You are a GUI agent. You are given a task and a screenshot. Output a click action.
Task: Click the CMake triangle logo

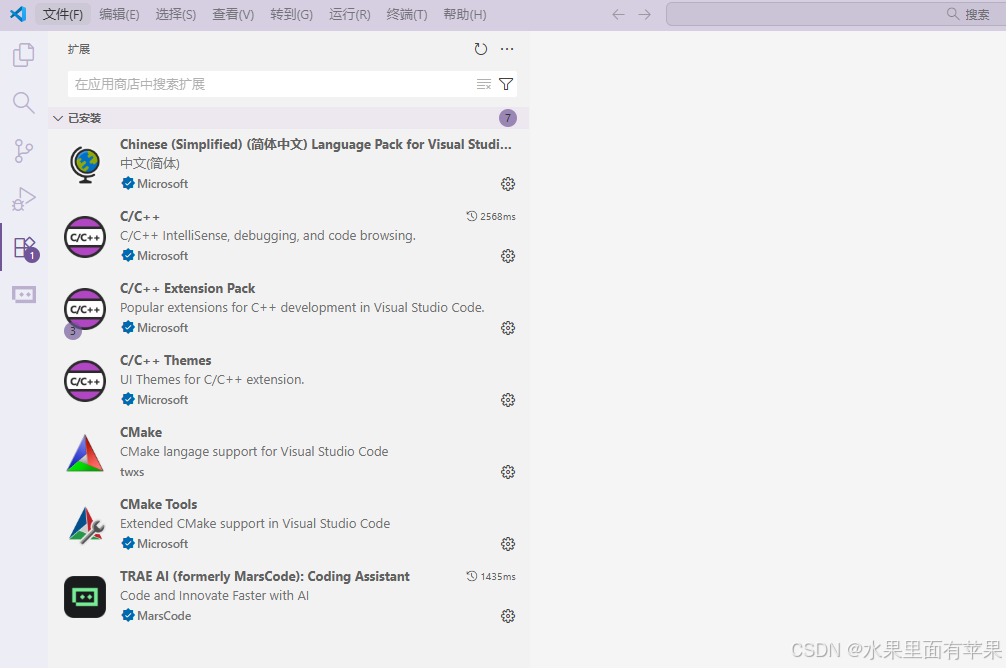click(85, 453)
